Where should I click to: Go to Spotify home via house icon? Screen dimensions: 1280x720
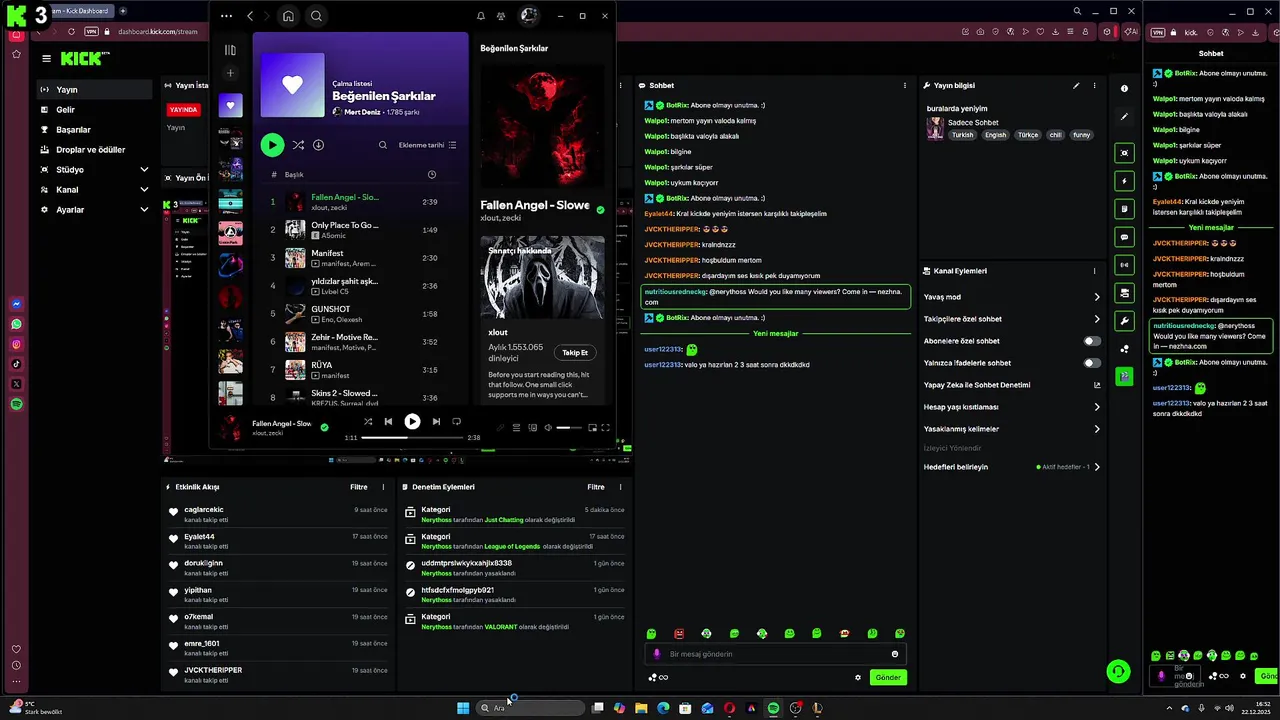288,16
